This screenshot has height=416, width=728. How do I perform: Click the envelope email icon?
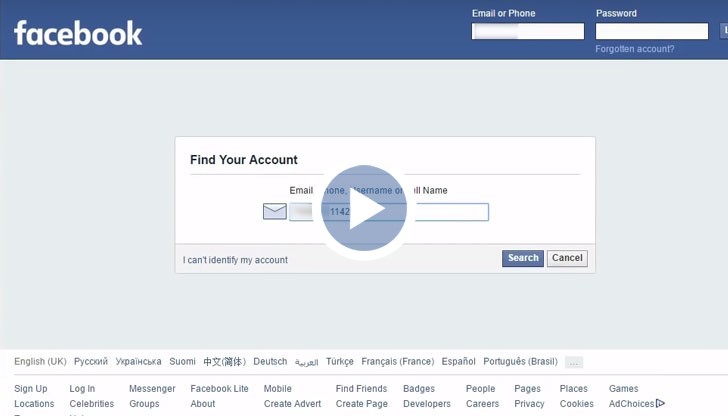274,211
